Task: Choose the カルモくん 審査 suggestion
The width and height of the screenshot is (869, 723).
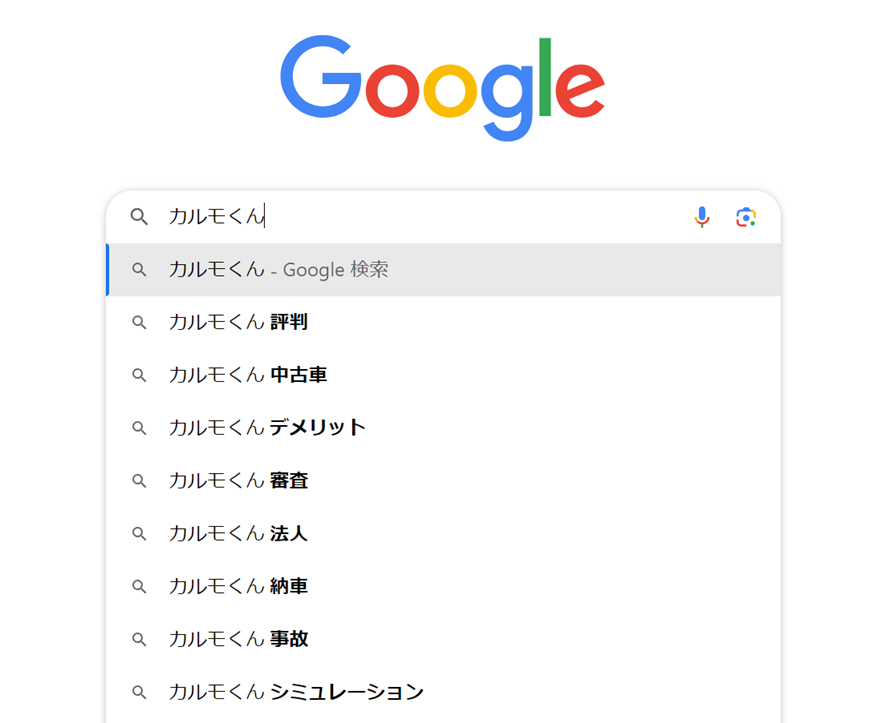Action: pyautogui.click(x=240, y=480)
